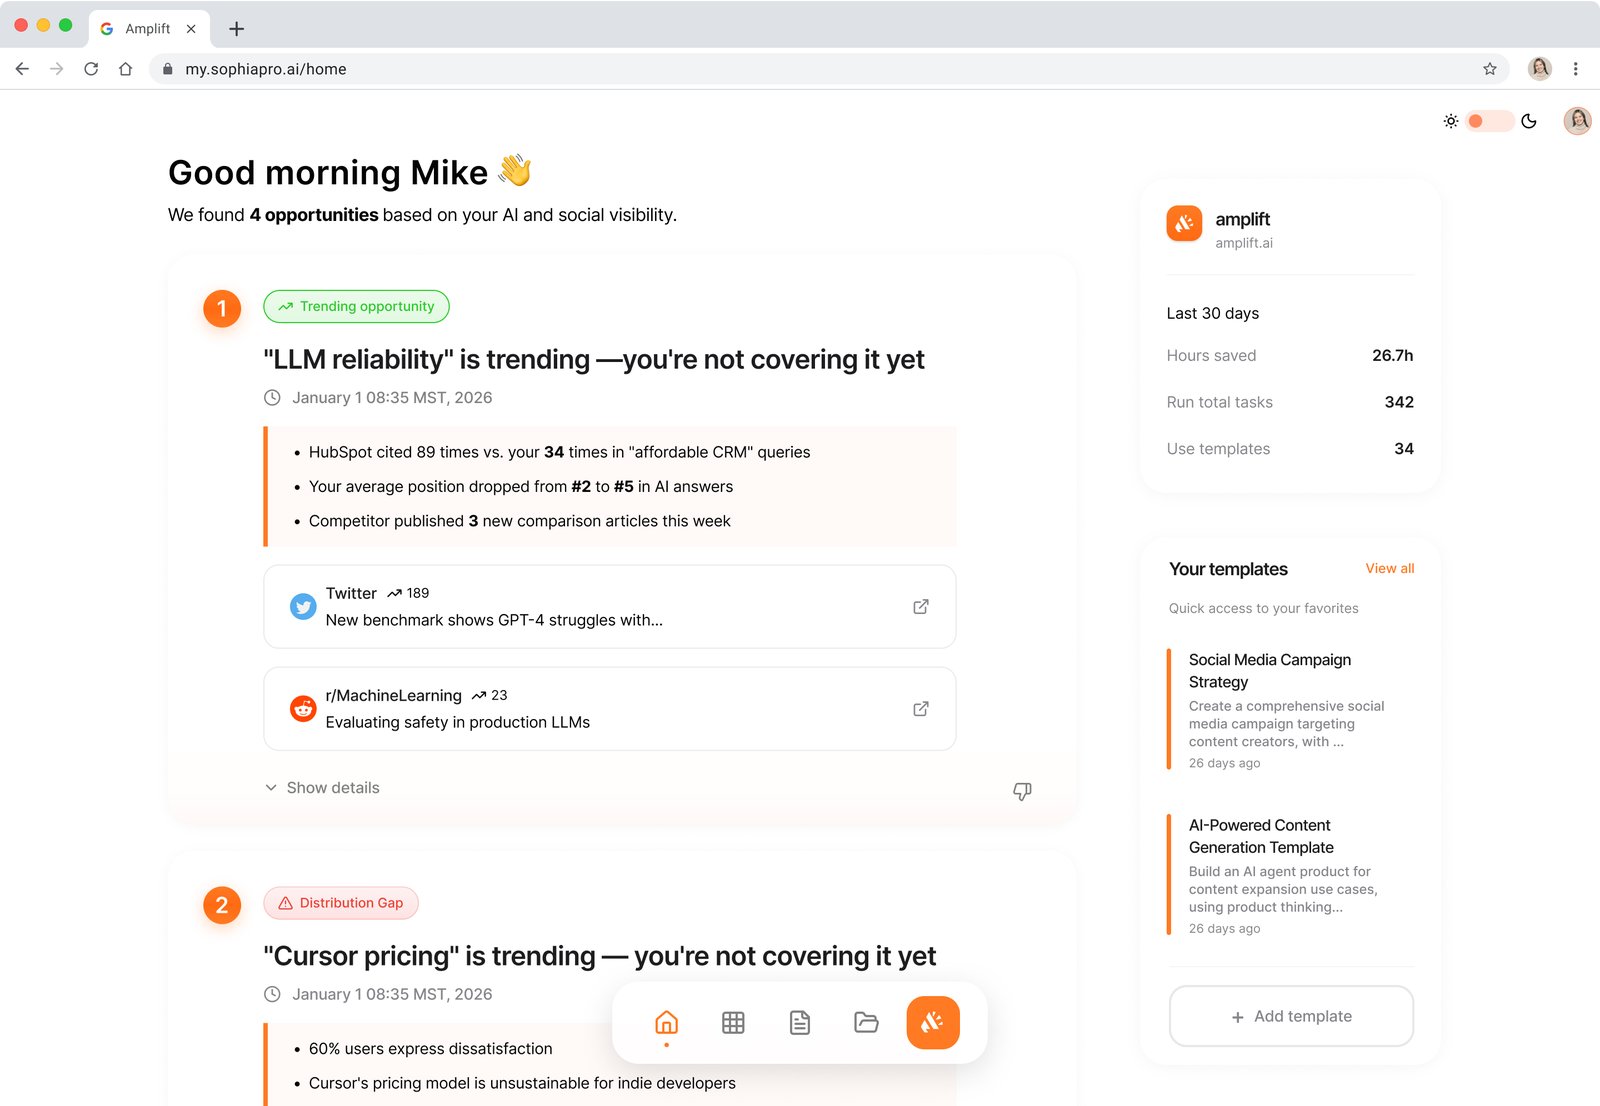Click the Add template button
This screenshot has height=1106, width=1600.
(1291, 1016)
